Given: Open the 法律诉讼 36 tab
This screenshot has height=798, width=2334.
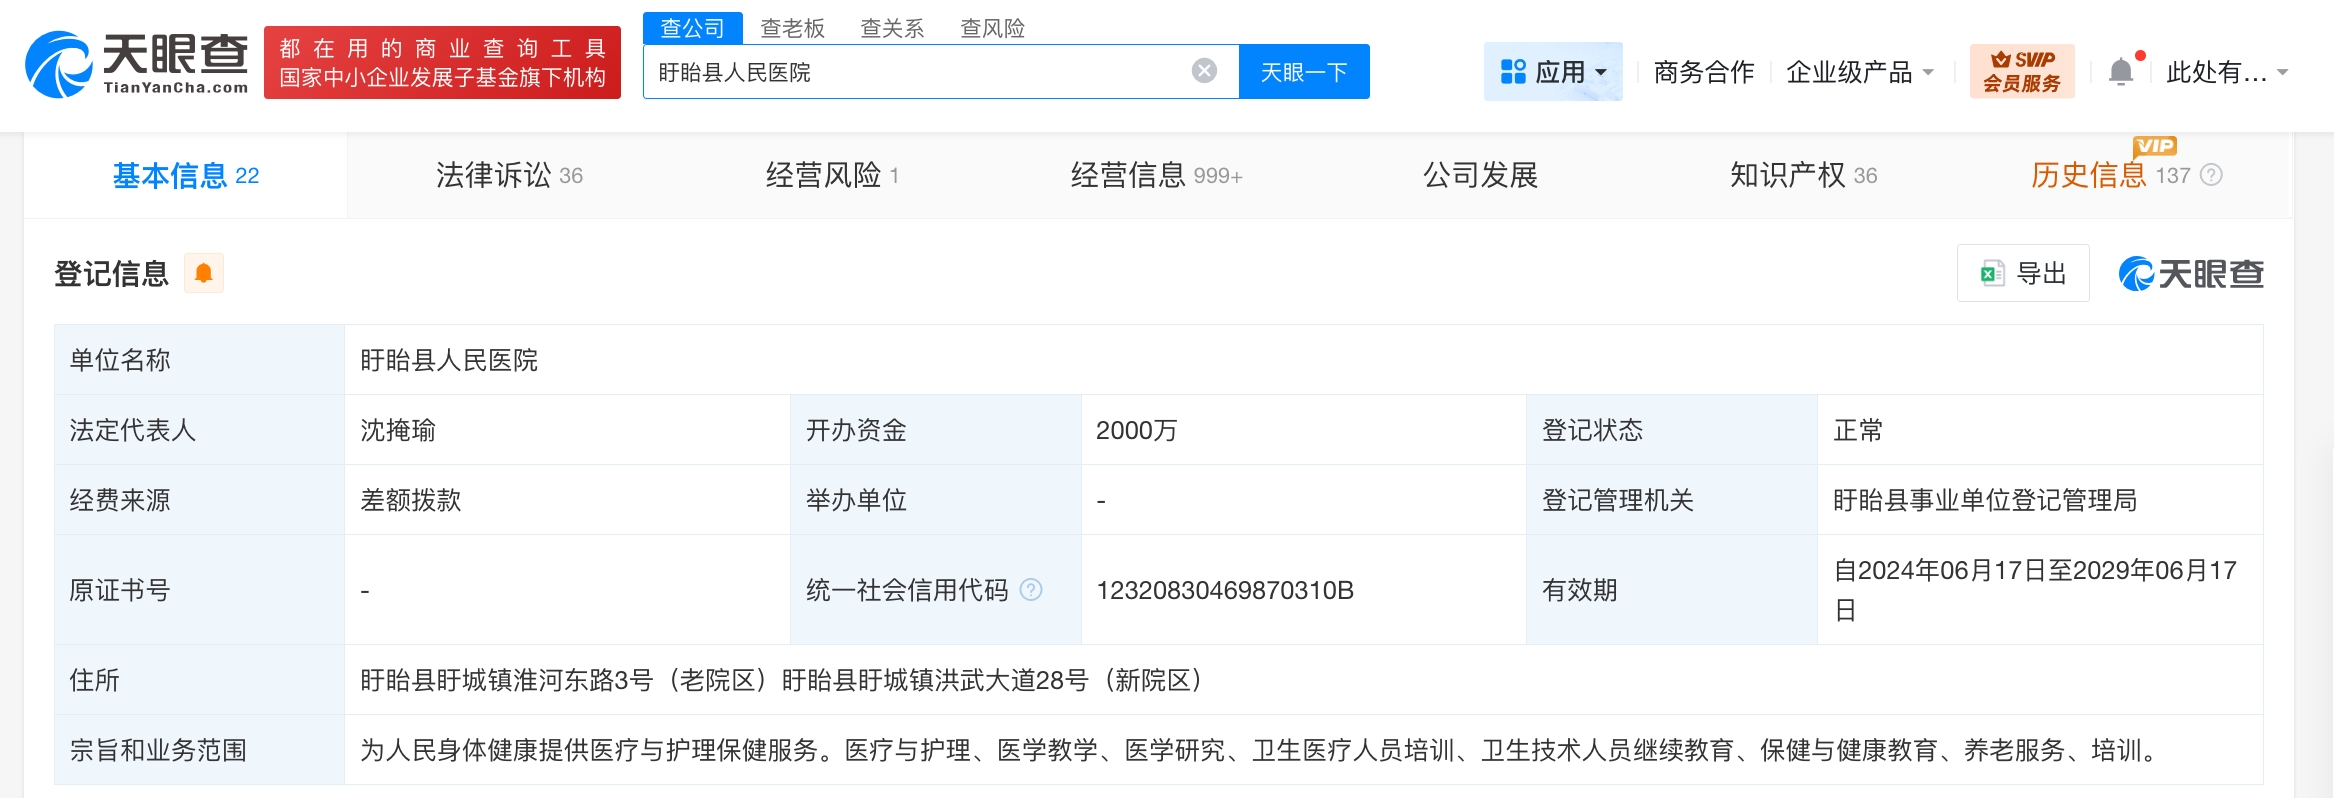Looking at the screenshot, I should click(508, 175).
